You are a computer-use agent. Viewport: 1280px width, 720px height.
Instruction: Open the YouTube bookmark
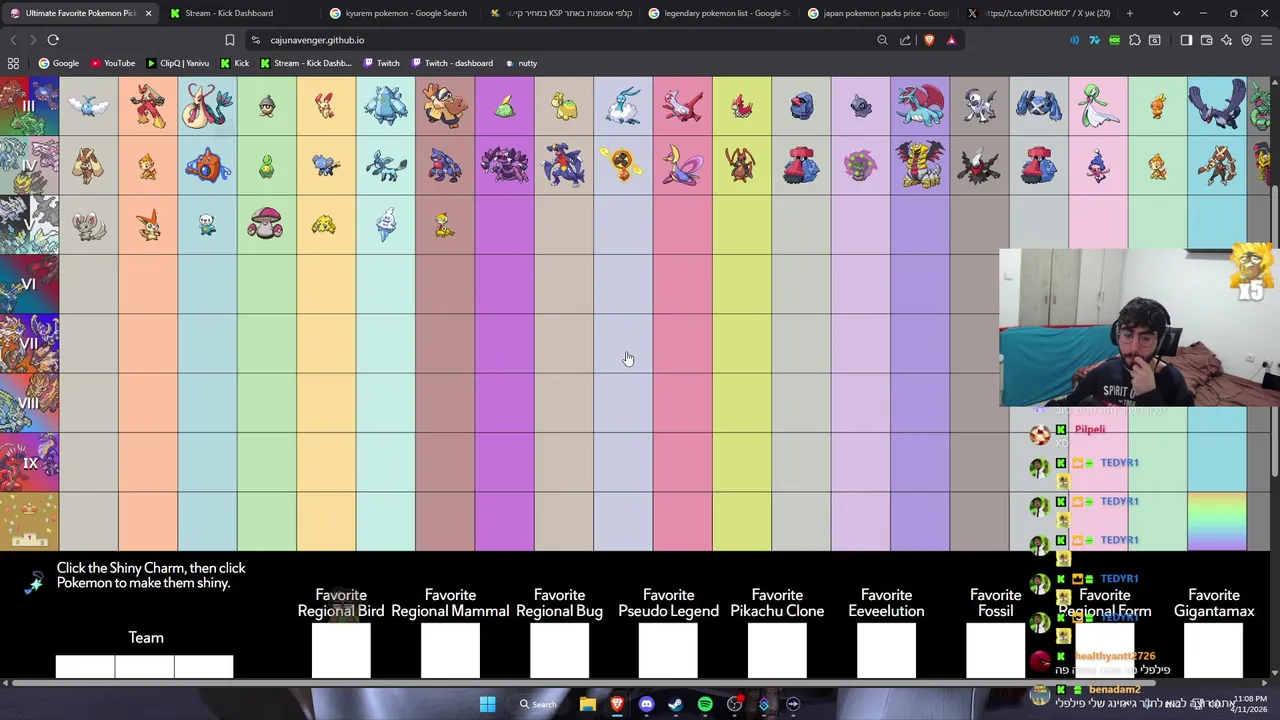(x=113, y=63)
